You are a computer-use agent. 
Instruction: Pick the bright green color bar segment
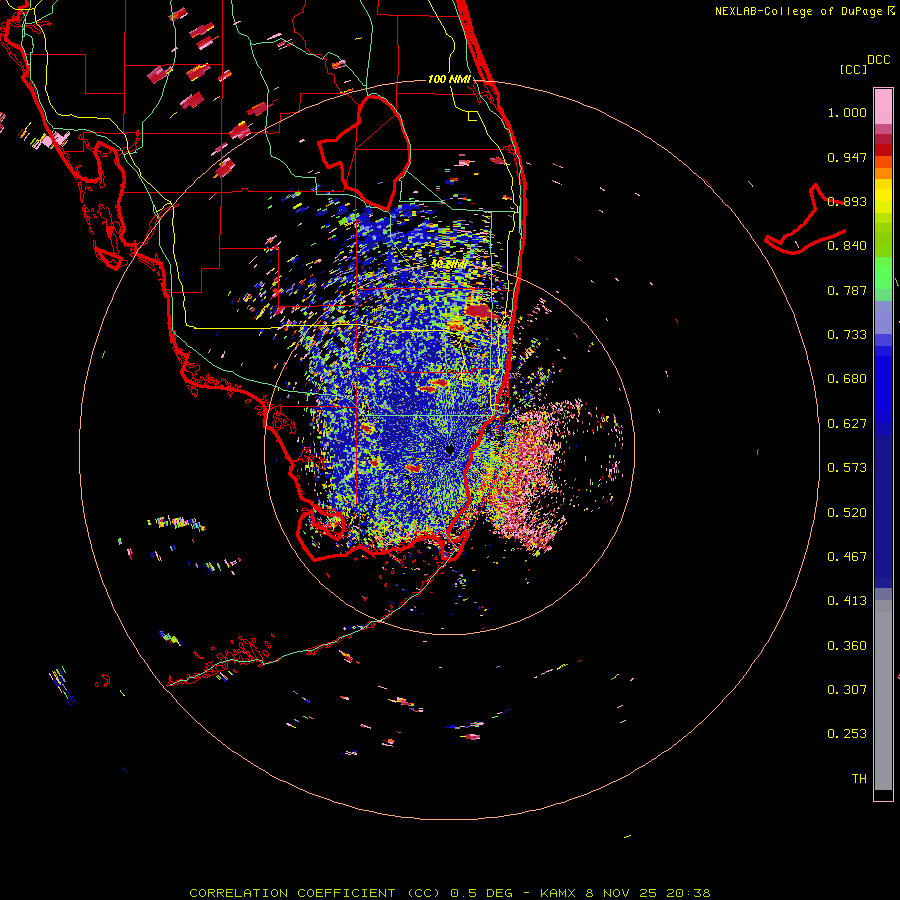pyautogui.click(x=883, y=273)
